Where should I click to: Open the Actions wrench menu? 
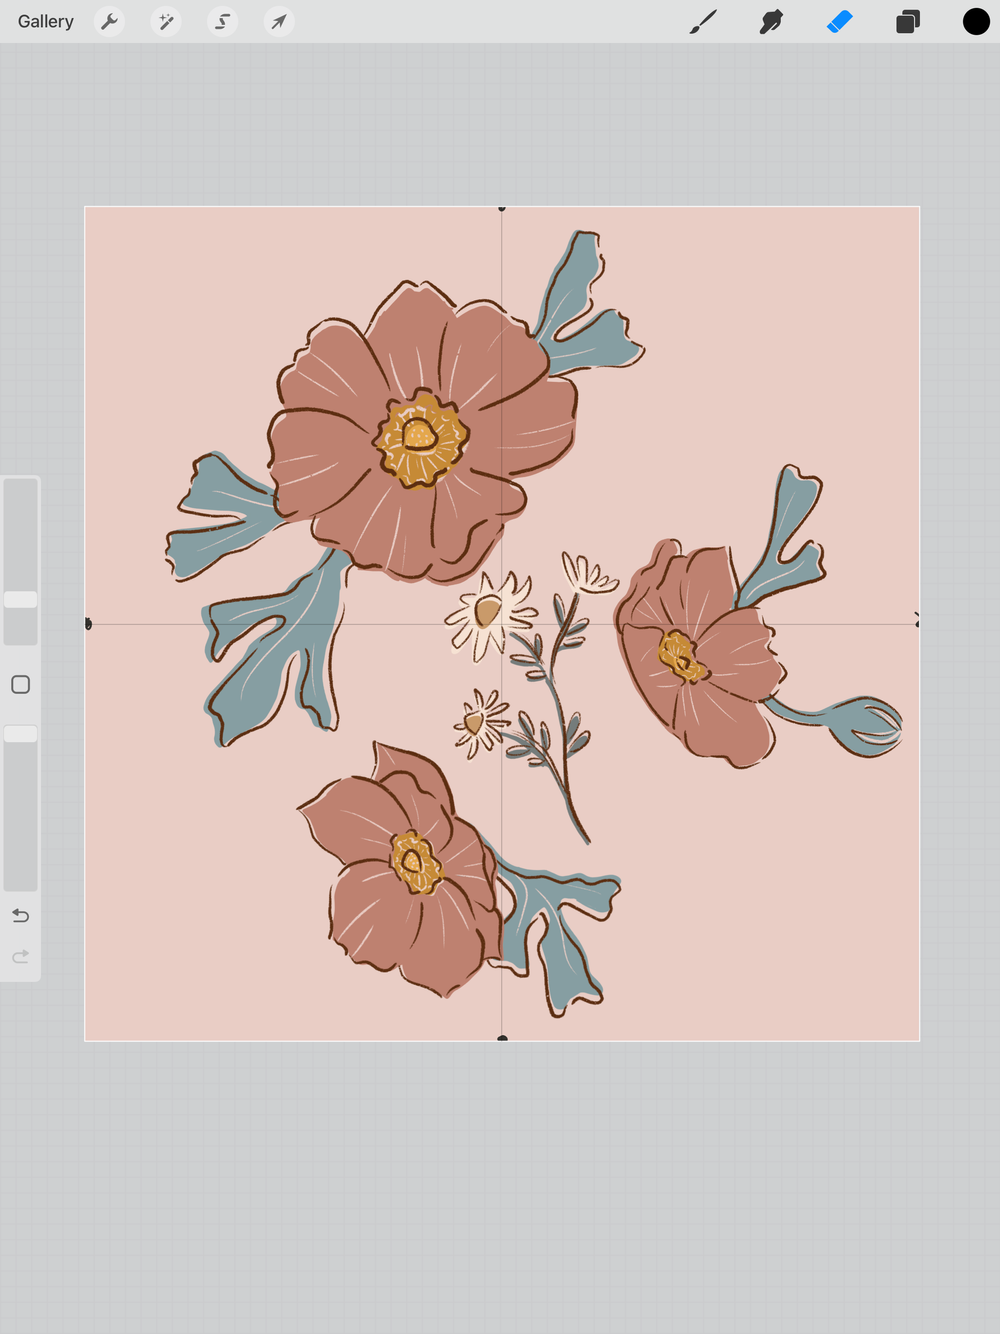coord(109,21)
